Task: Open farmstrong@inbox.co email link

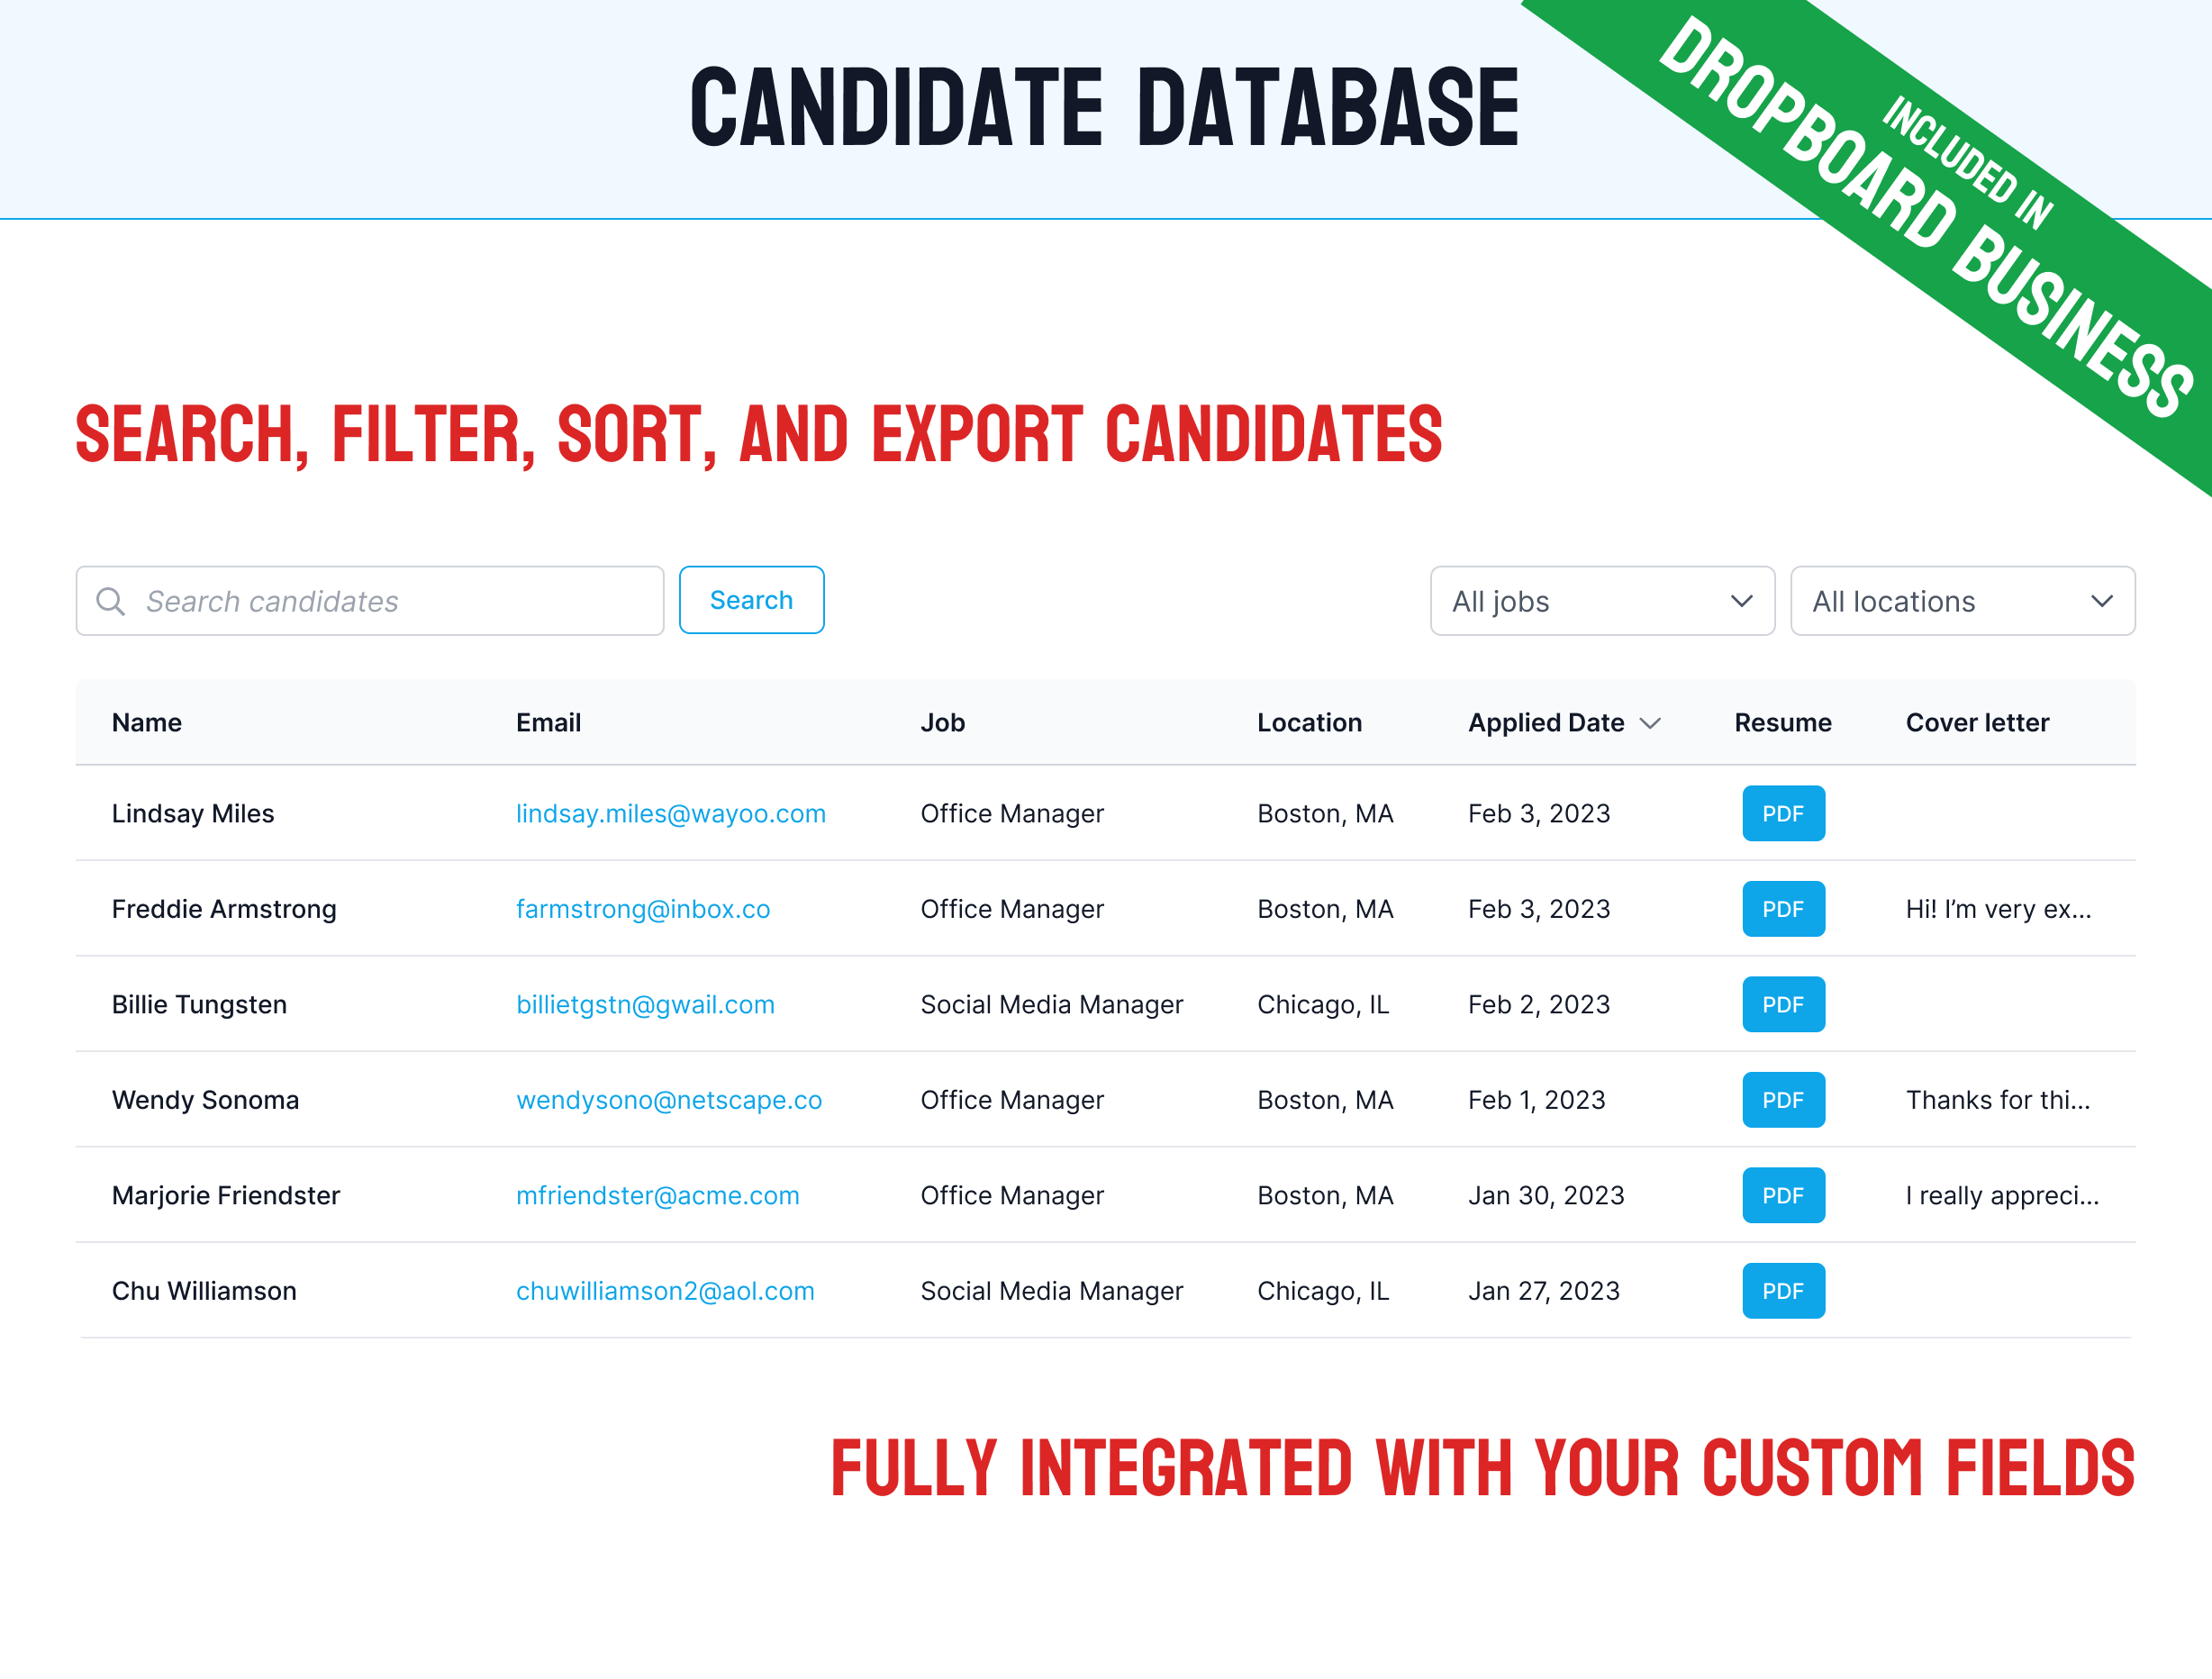Action: click(643, 909)
